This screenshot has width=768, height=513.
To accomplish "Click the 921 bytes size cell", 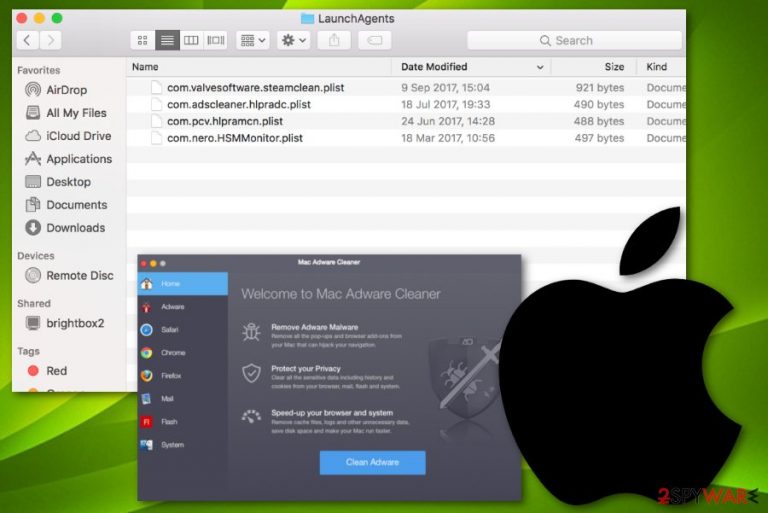I will (x=600, y=88).
